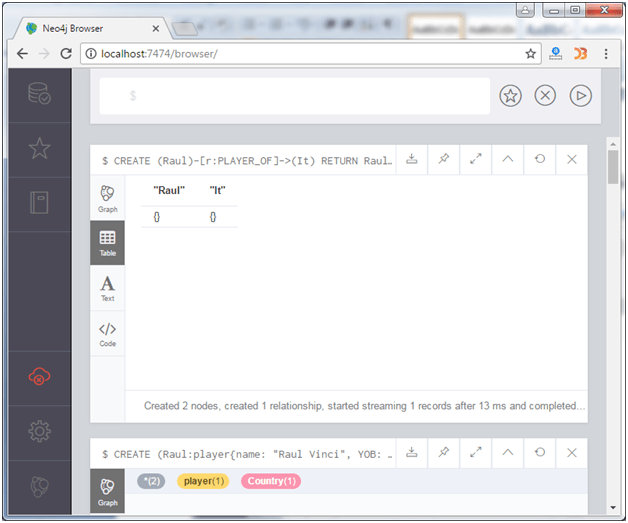Clear the editor with the circled X
Screen dimensions: 628x523
(x=545, y=96)
